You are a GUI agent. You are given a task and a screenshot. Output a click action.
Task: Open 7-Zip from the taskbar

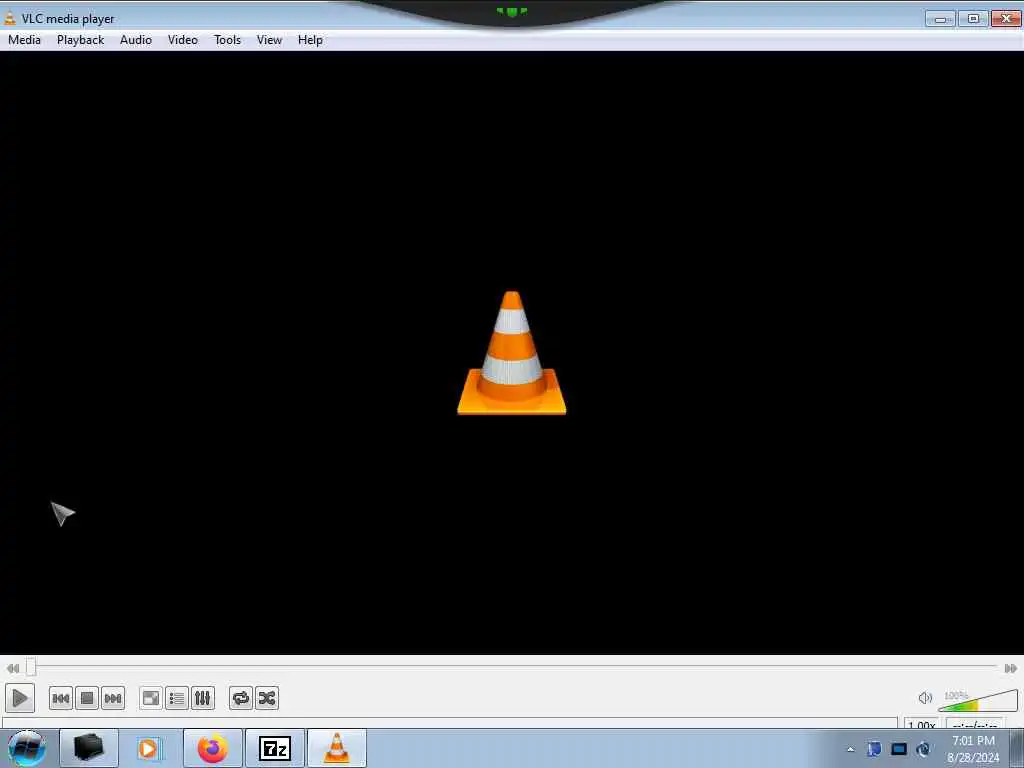coord(275,748)
